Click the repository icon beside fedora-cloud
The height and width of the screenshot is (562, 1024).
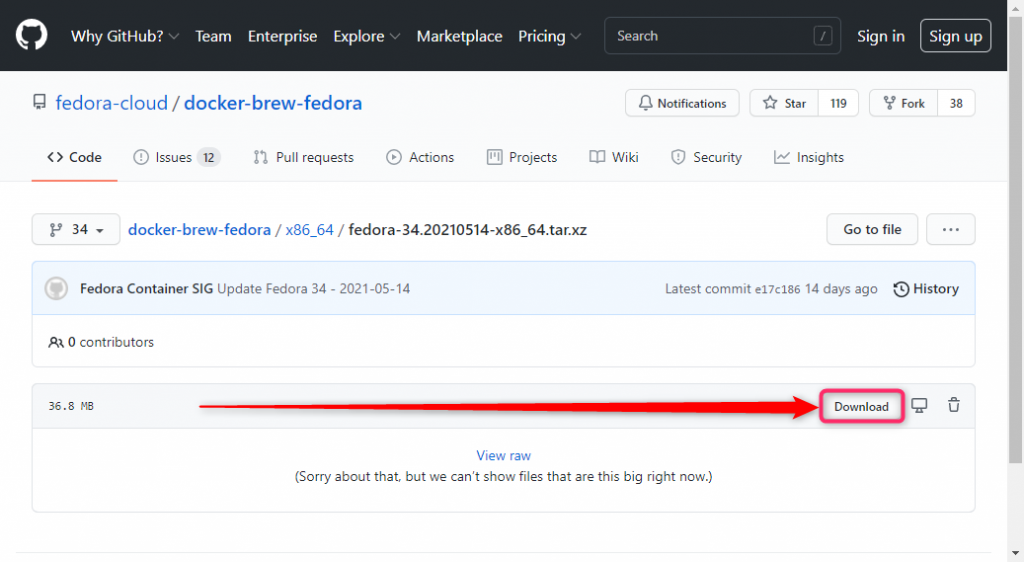coord(40,102)
